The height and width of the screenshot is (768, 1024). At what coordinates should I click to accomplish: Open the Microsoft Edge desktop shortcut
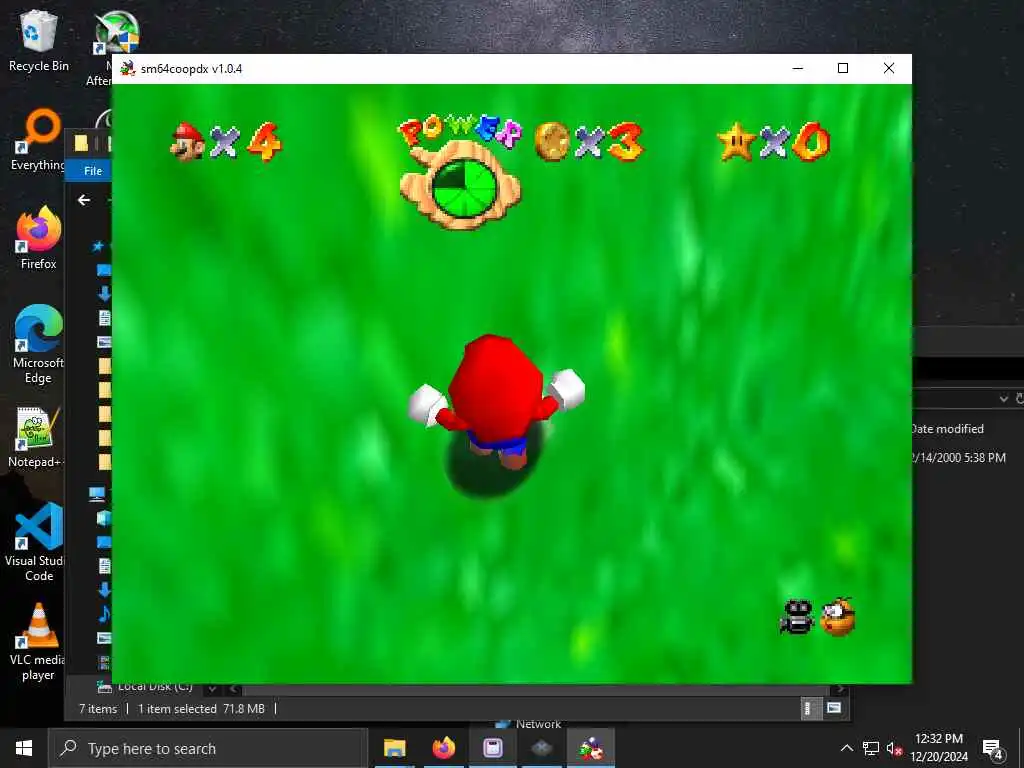(x=39, y=344)
